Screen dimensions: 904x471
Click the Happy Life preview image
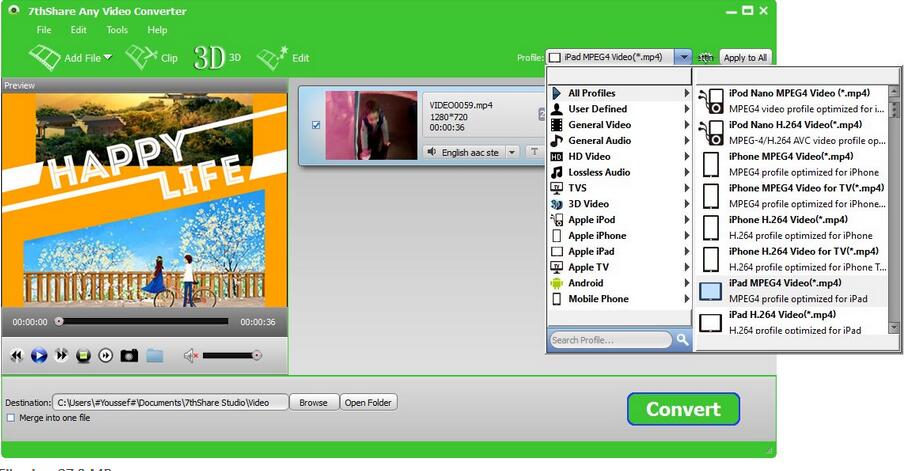coord(144,199)
